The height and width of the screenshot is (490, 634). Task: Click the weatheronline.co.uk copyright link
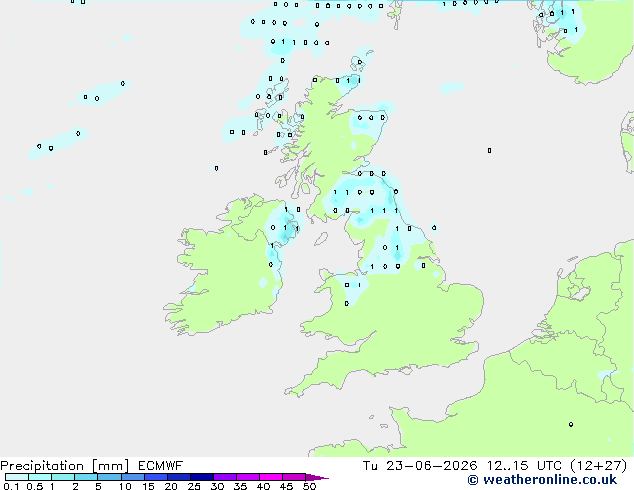(x=542, y=480)
